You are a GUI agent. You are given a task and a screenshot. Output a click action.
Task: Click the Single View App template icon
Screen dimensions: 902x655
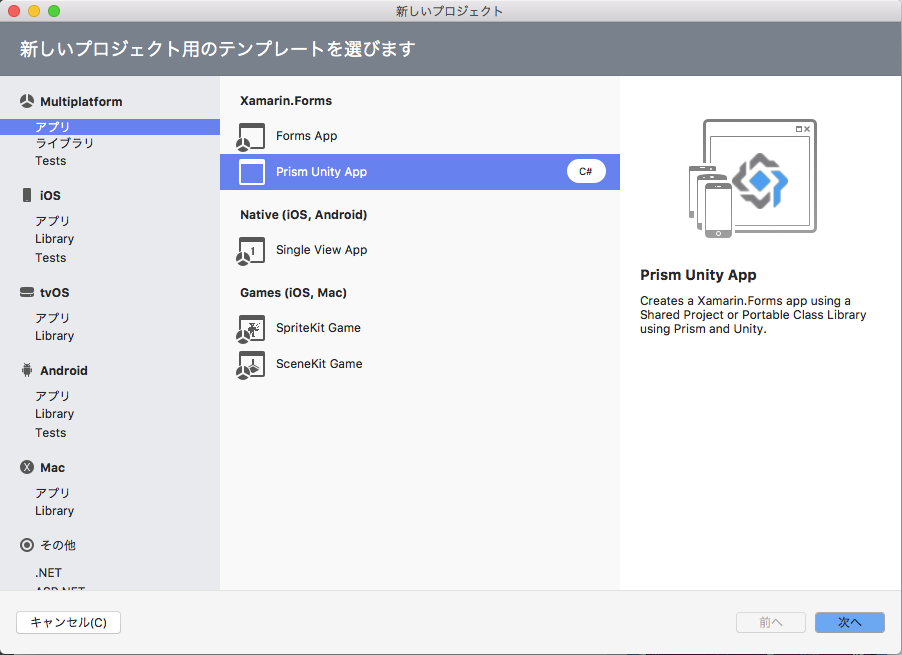click(x=251, y=251)
